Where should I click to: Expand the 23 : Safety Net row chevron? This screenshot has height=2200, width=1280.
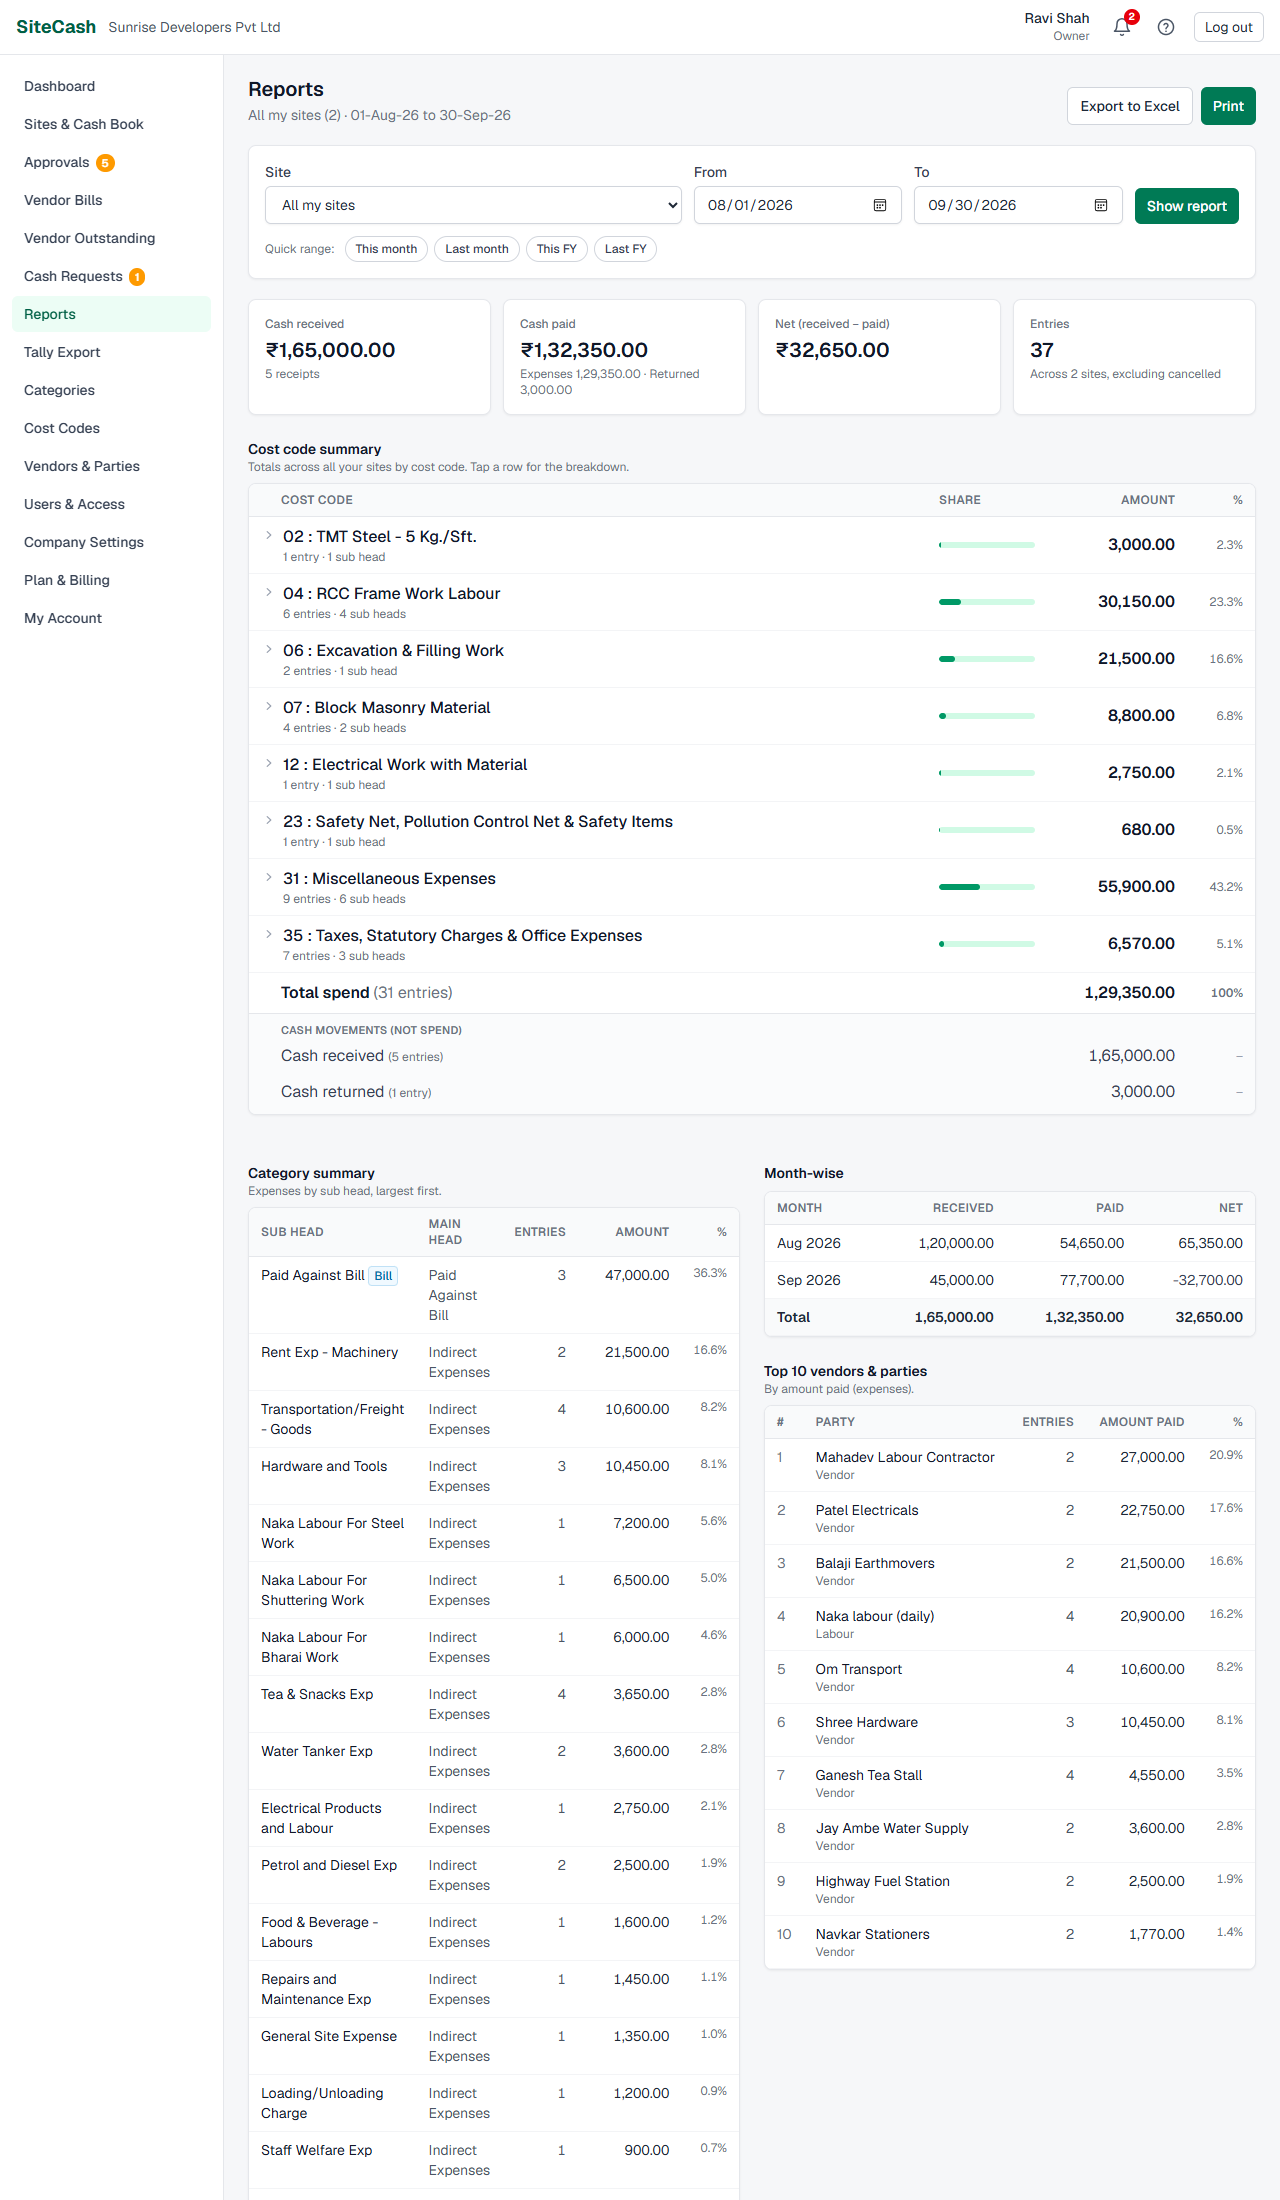pos(268,821)
